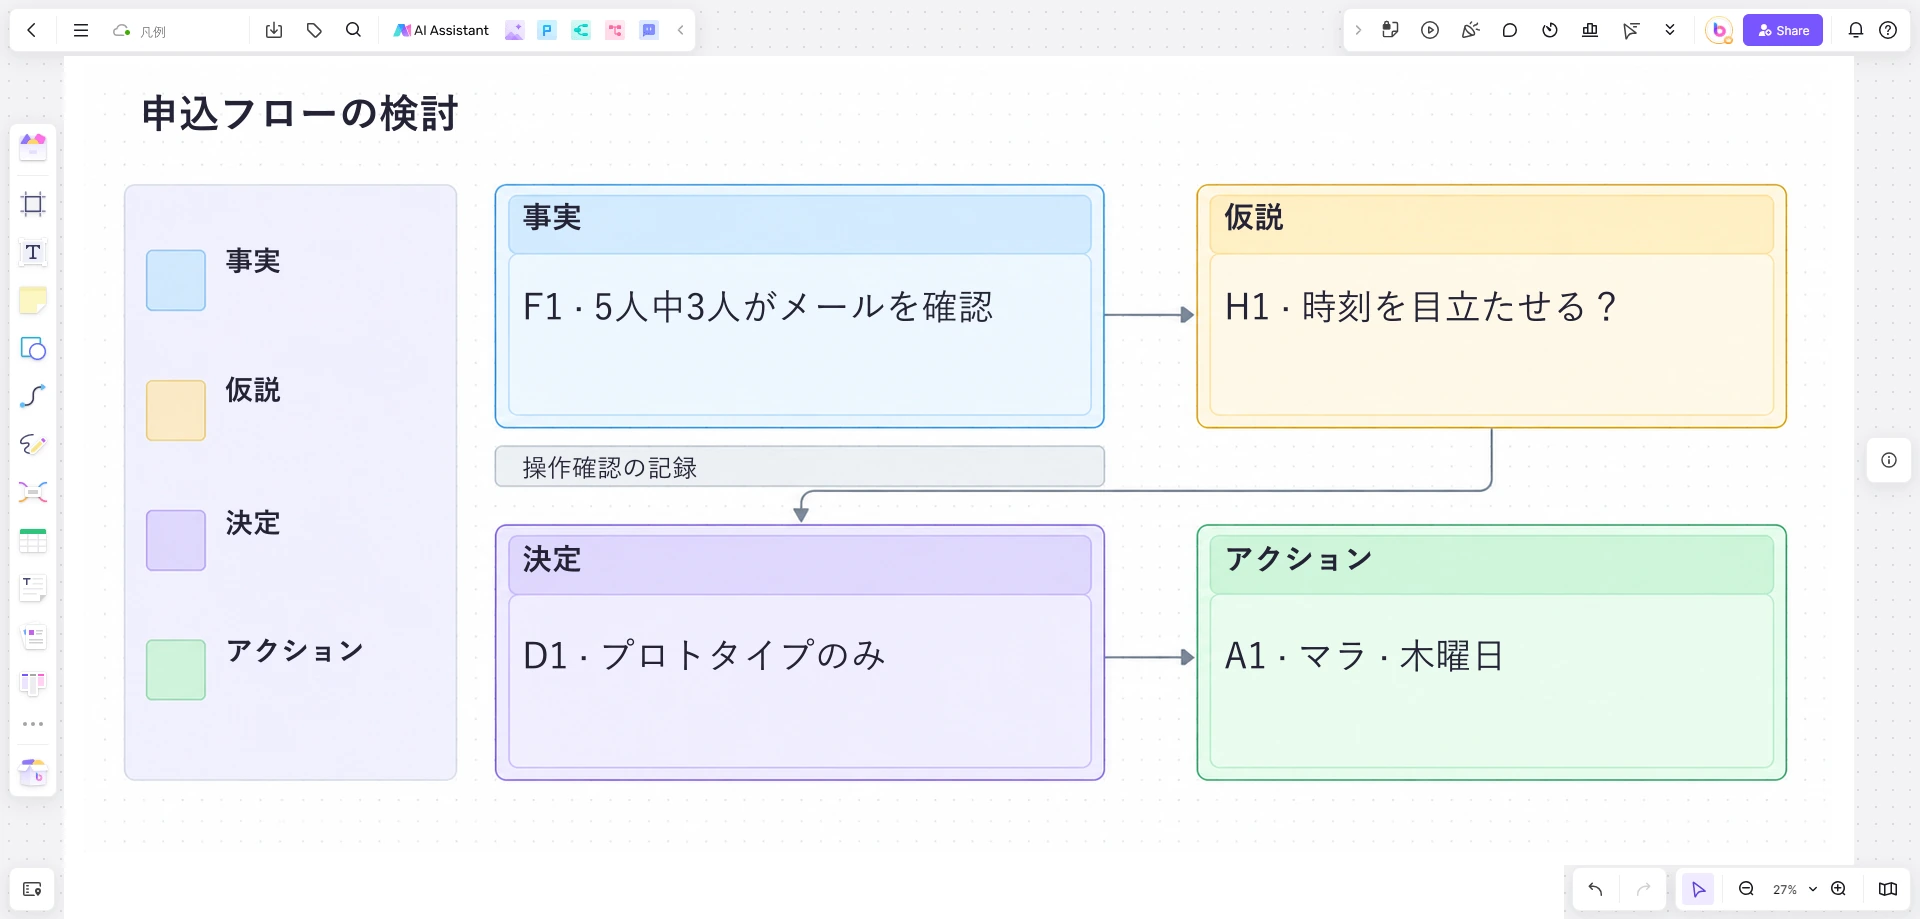Click the party popper celebration icon
Image resolution: width=1920 pixels, height=919 pixels.
pos(1470,30)
